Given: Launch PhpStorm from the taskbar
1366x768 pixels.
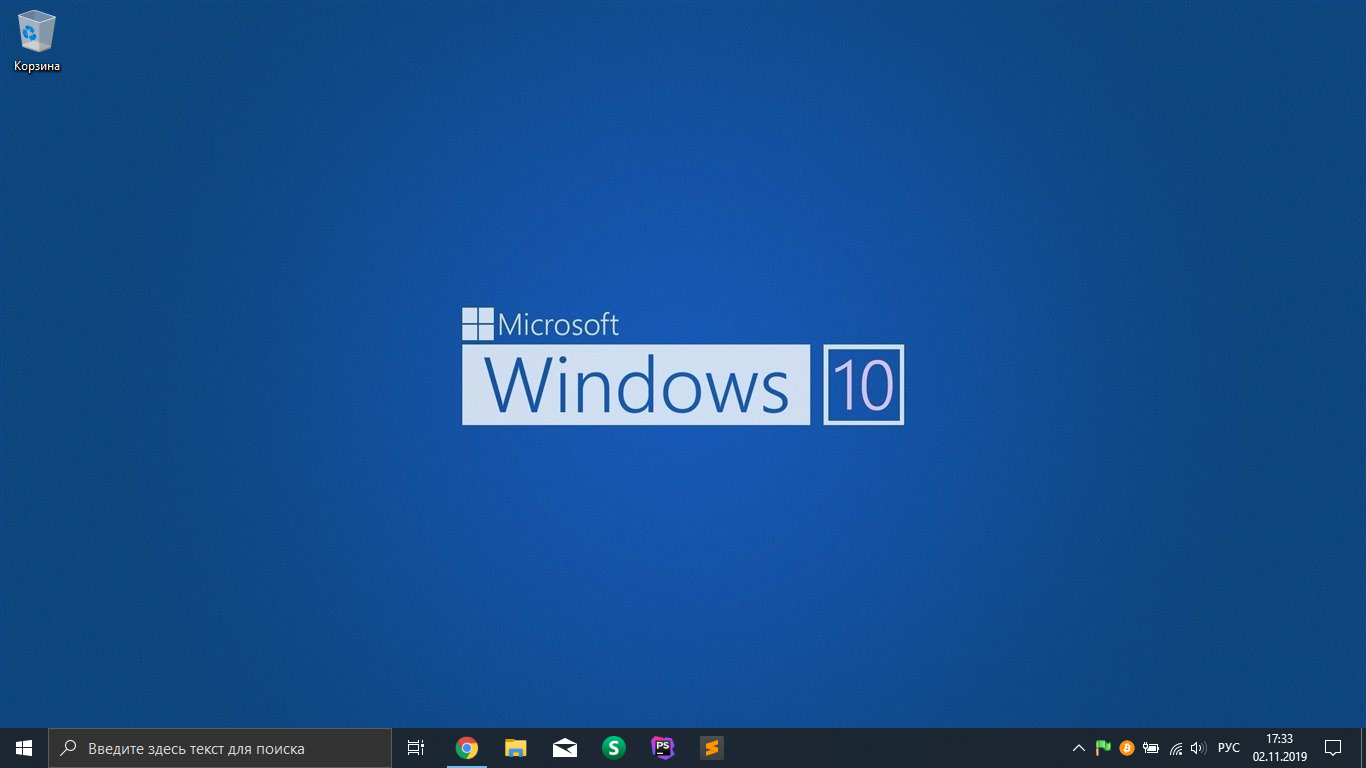Looking at the screenshot, I should (662, 748).
